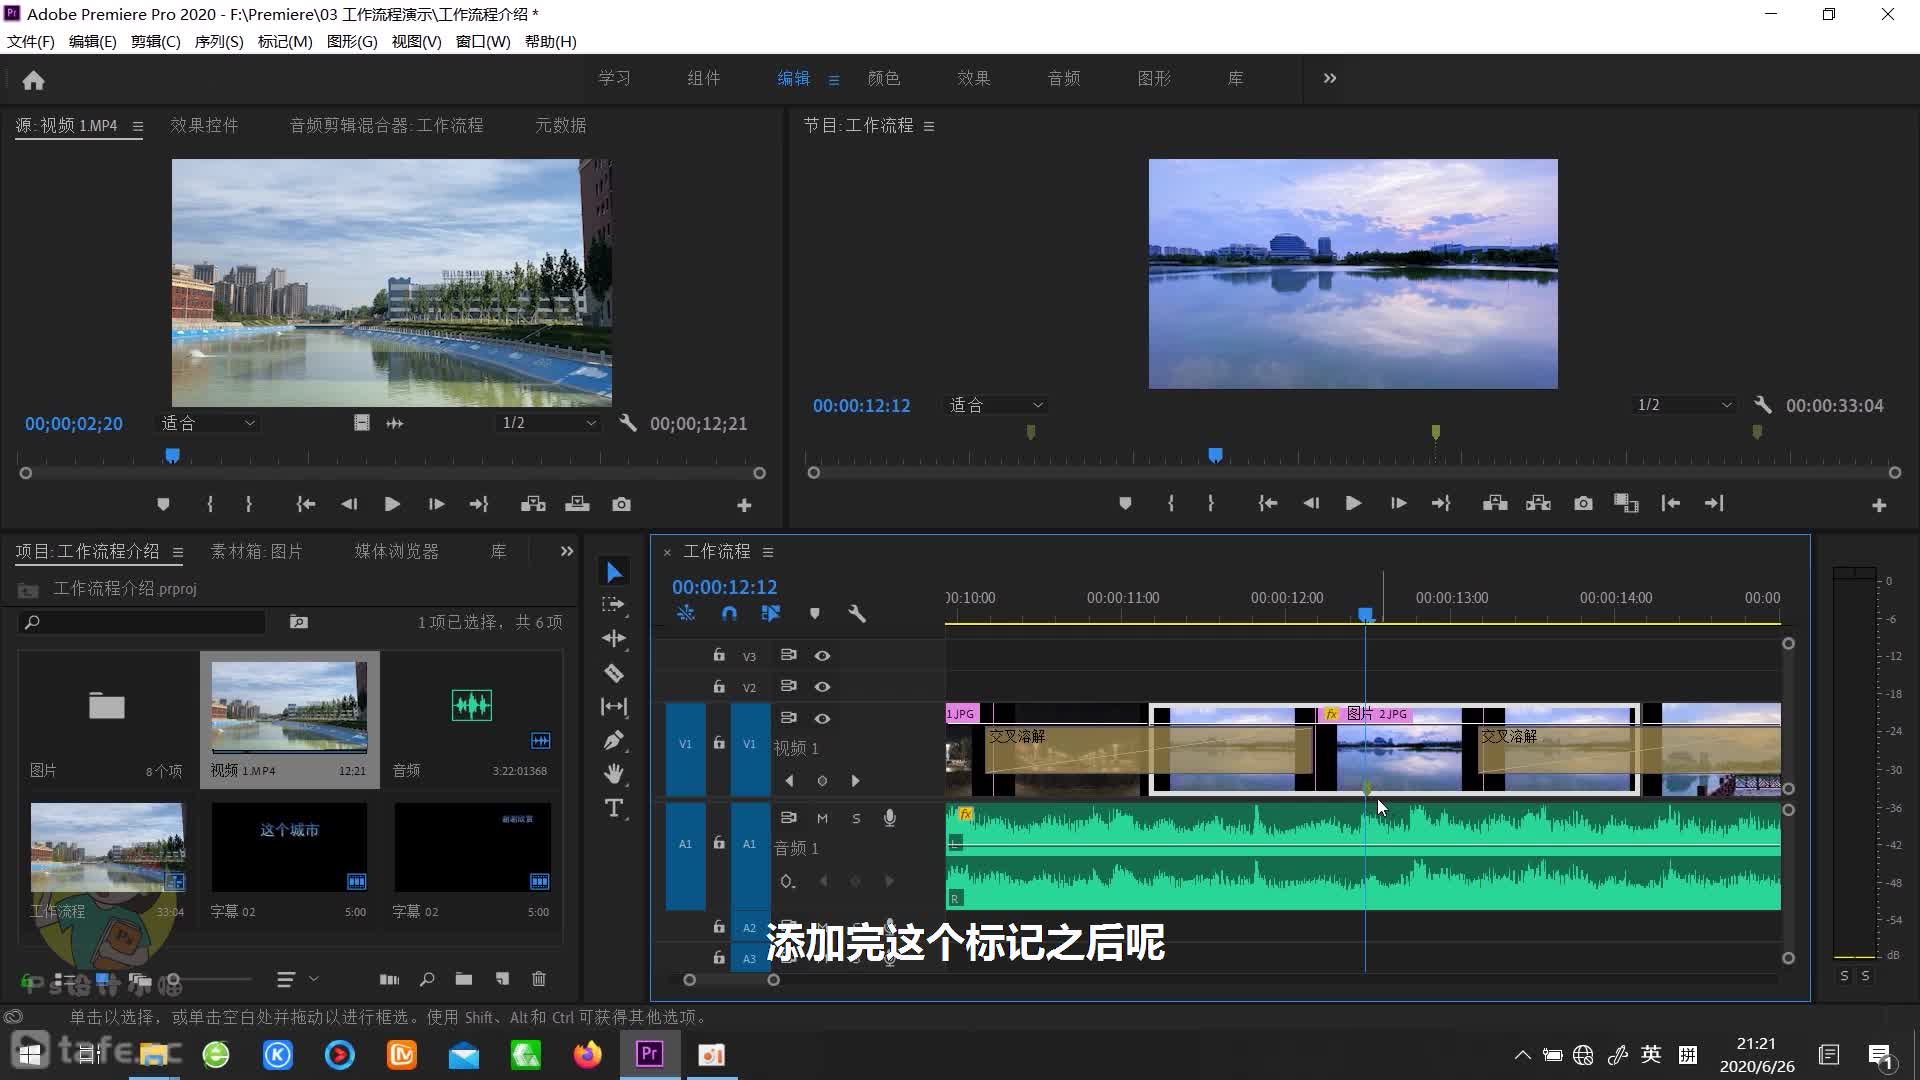Add marker in Program monitor
The width and height of the screenshot is (1920, 1080).
(x=1125, y=504)
